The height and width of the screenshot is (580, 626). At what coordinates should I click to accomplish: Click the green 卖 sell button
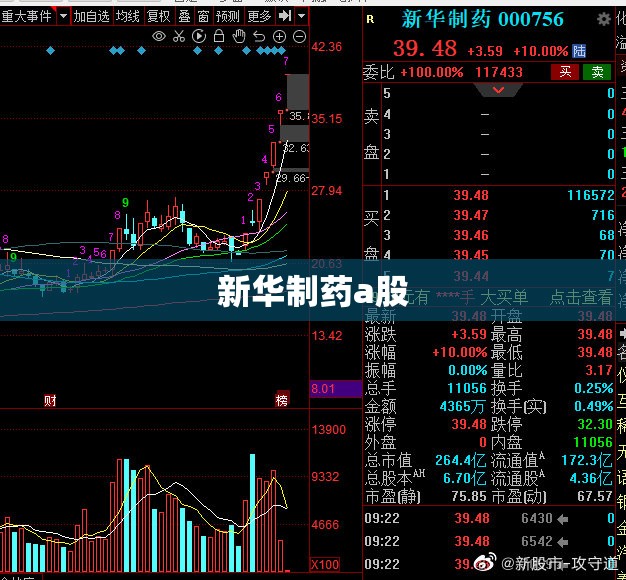pyautogui.click(x=597, y=72)
